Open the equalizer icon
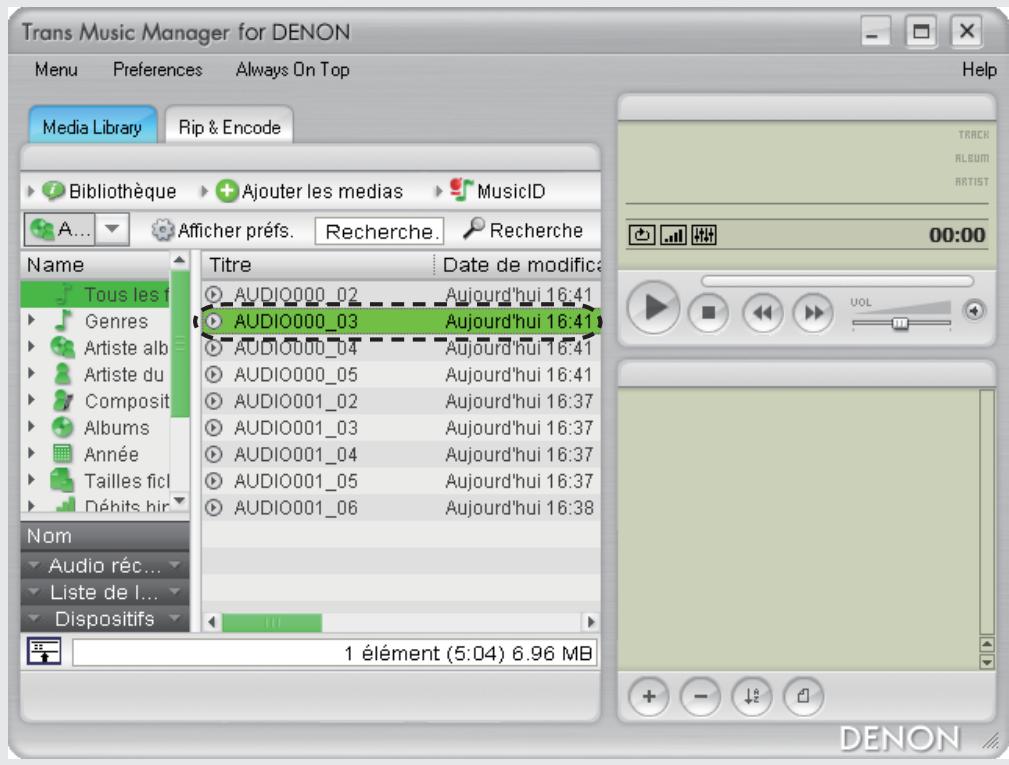The image size is (1009, 765). point(704,235)
